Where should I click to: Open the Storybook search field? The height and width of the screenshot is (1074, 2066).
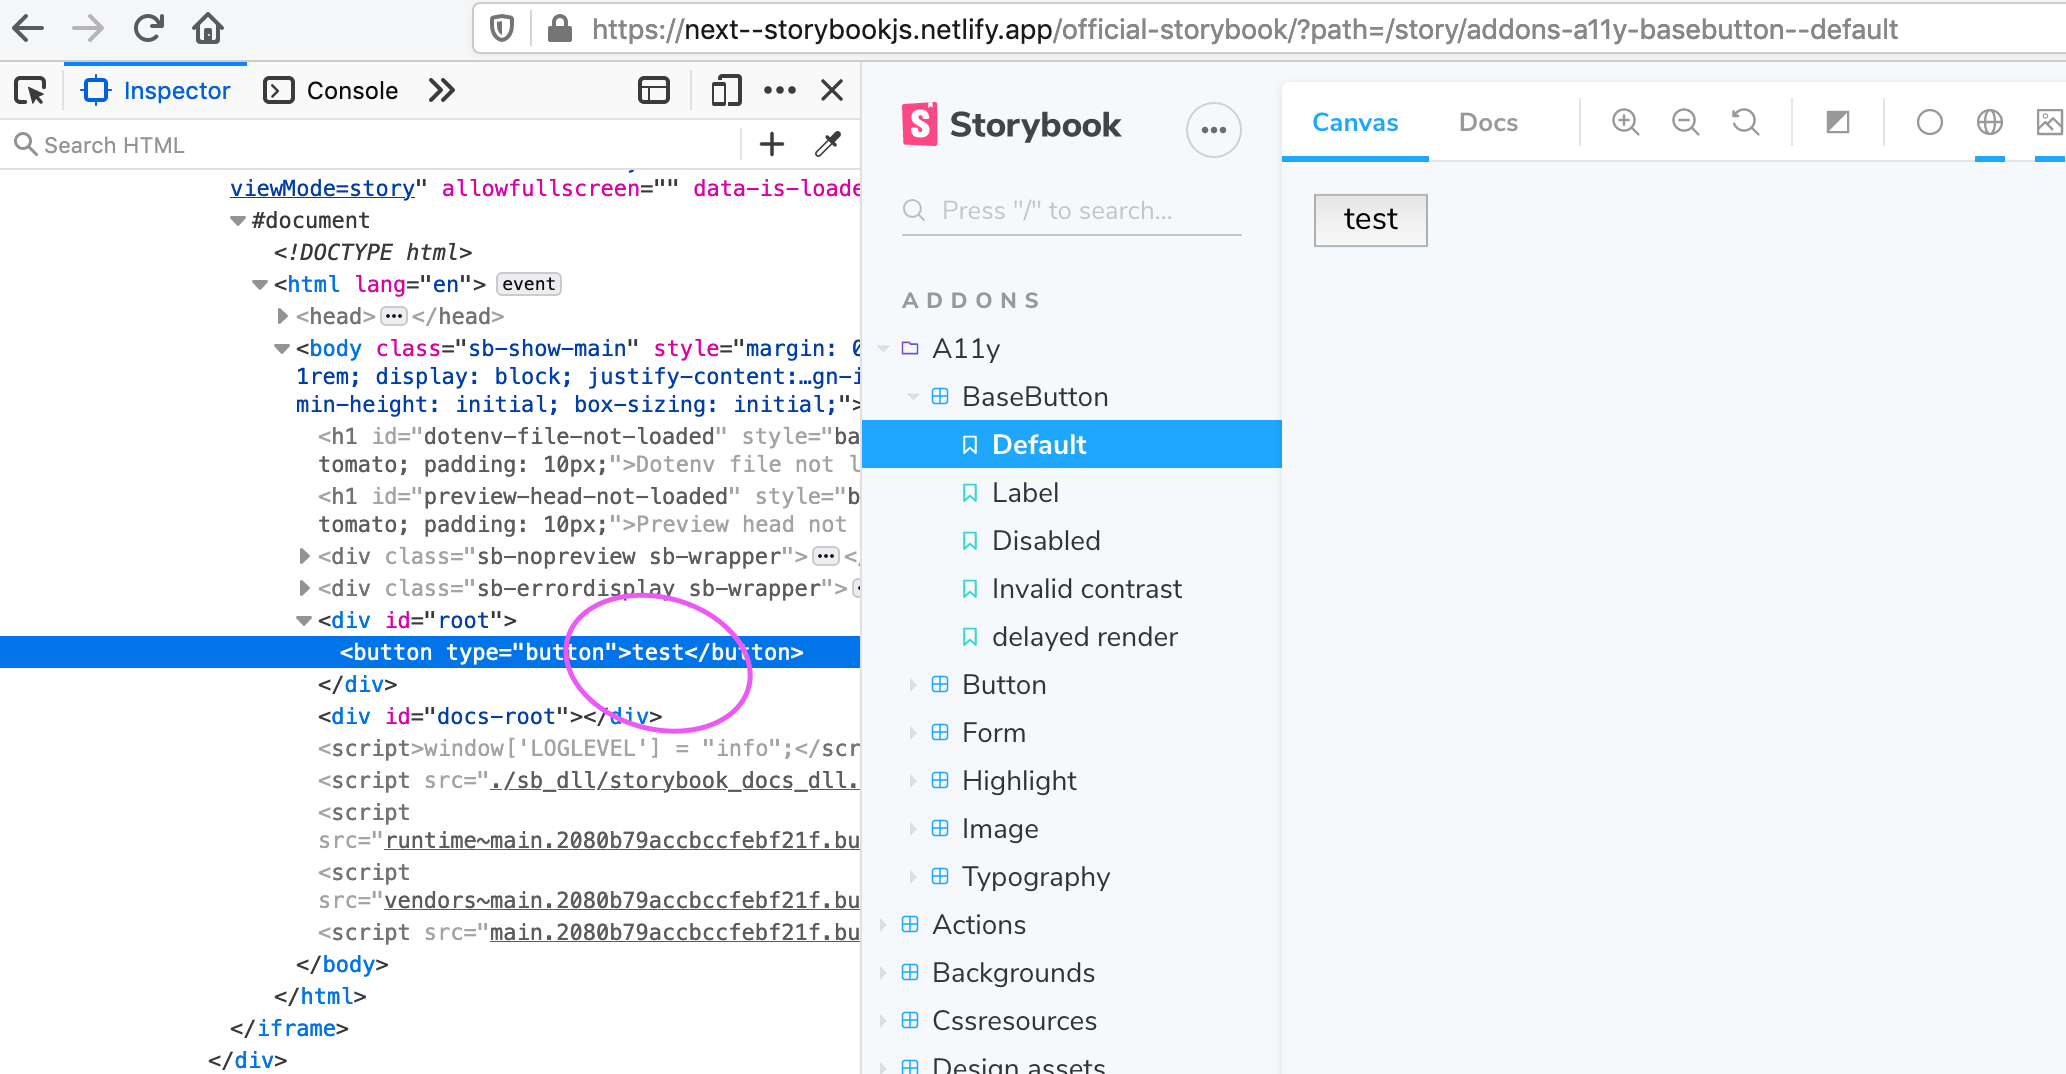(x=1070, y=210)
